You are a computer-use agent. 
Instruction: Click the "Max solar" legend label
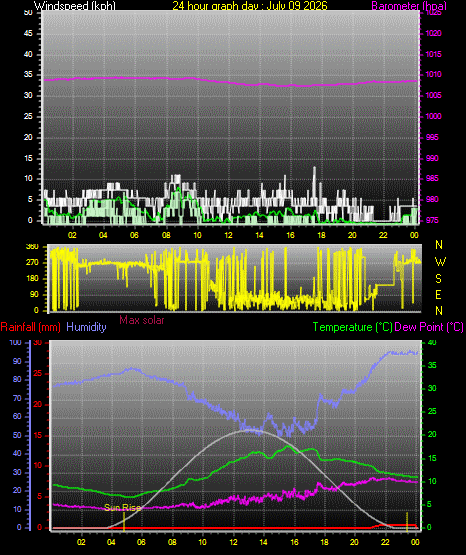tap(142, 320)
